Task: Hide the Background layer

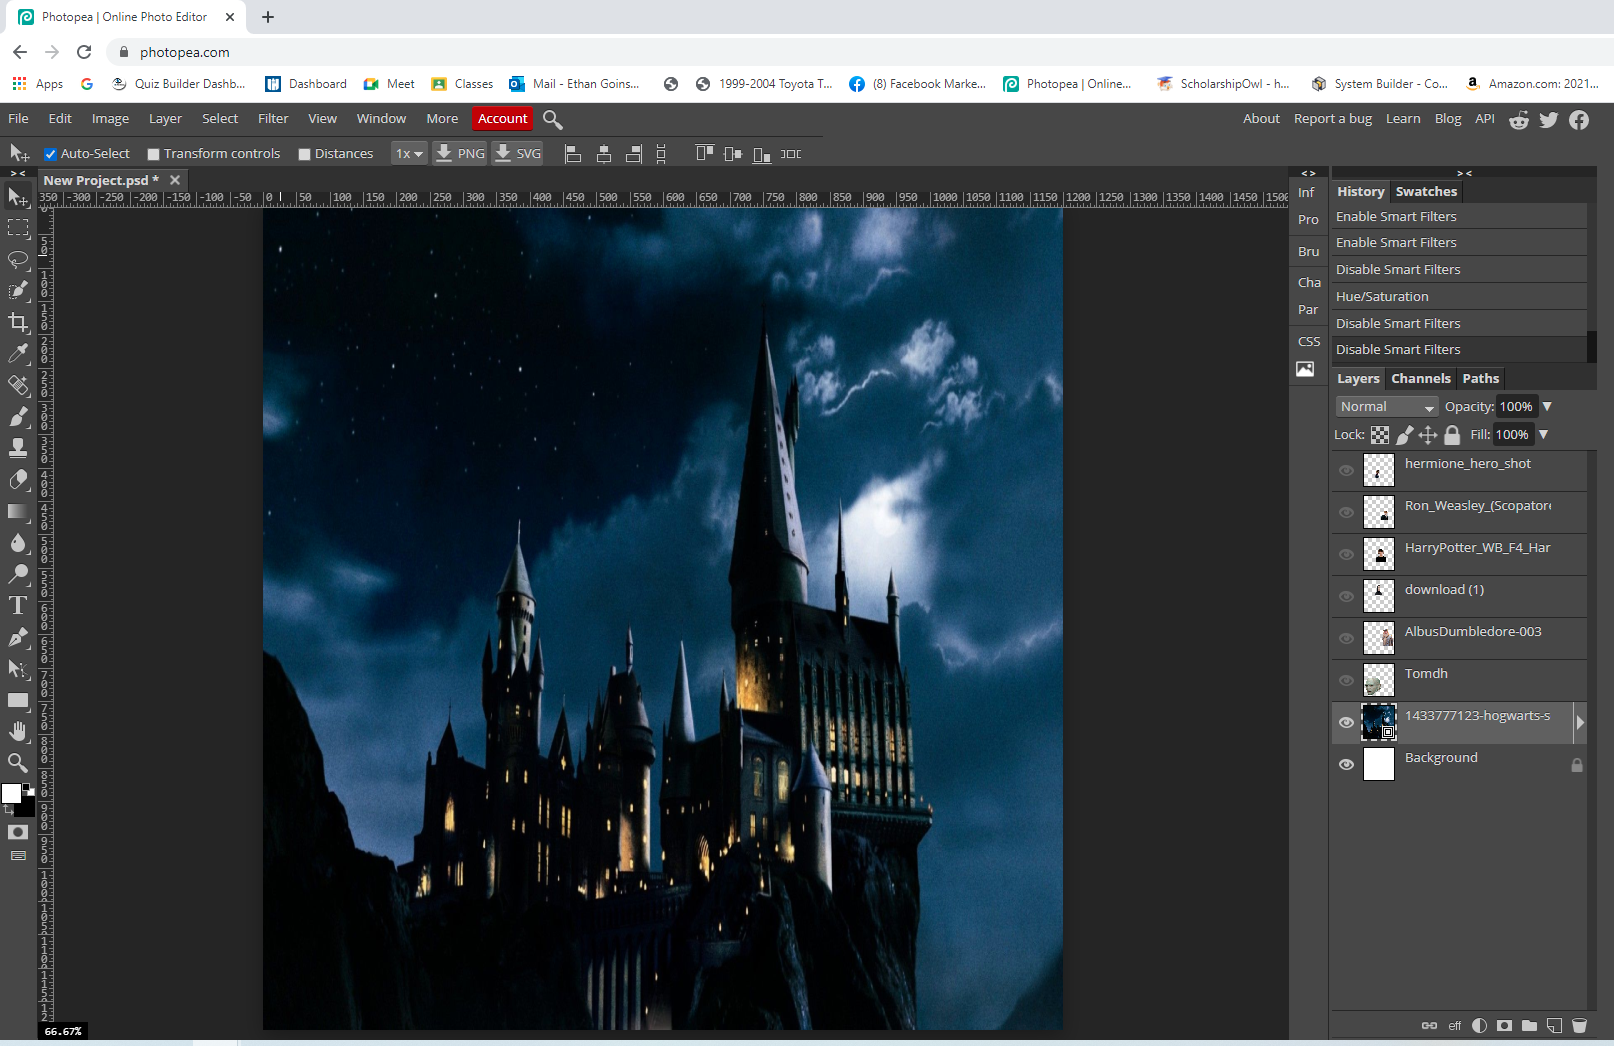Action: coord(1346,764)
